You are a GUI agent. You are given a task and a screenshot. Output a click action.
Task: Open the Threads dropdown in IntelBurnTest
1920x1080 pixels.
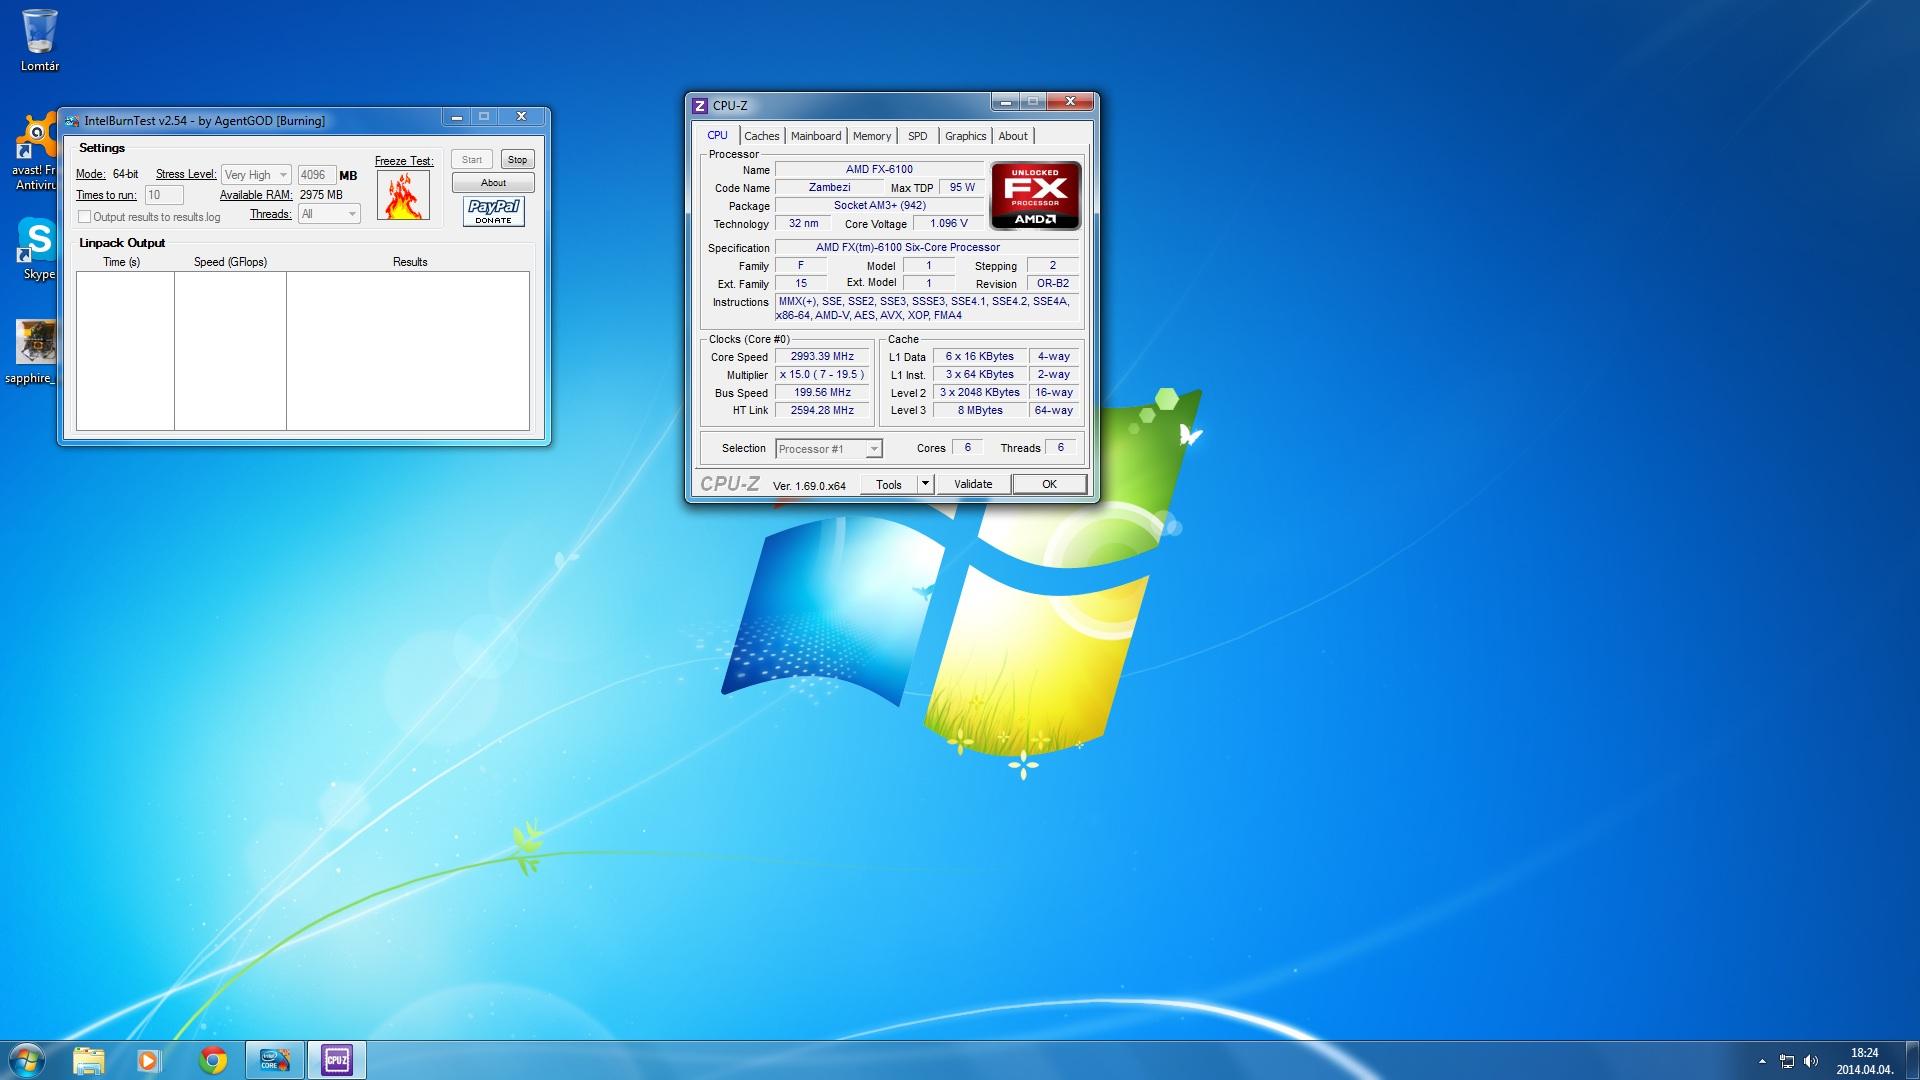coord(329,214)
